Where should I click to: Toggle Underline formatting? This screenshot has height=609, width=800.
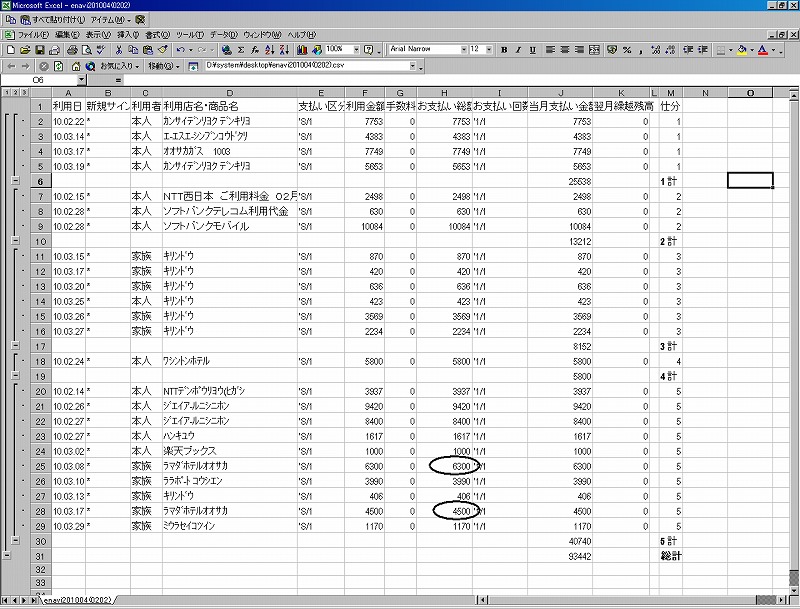point(533,49)
